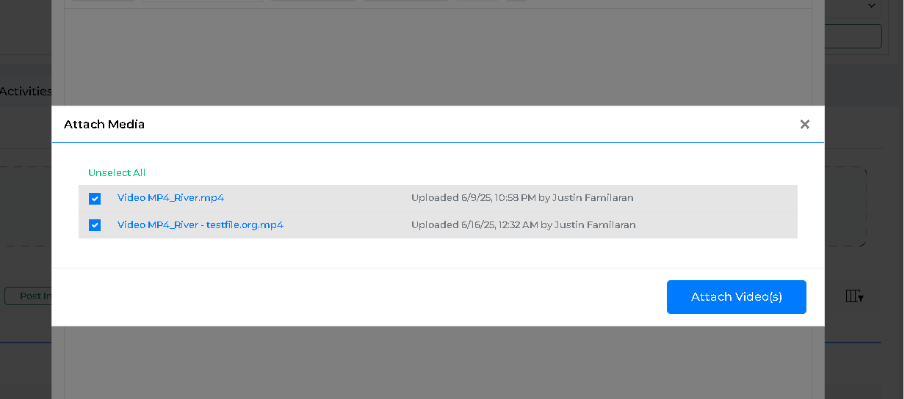This screenshot has height=399, width=904.
Task: Close the Attach Media dialog
Action: coord(804,125)
